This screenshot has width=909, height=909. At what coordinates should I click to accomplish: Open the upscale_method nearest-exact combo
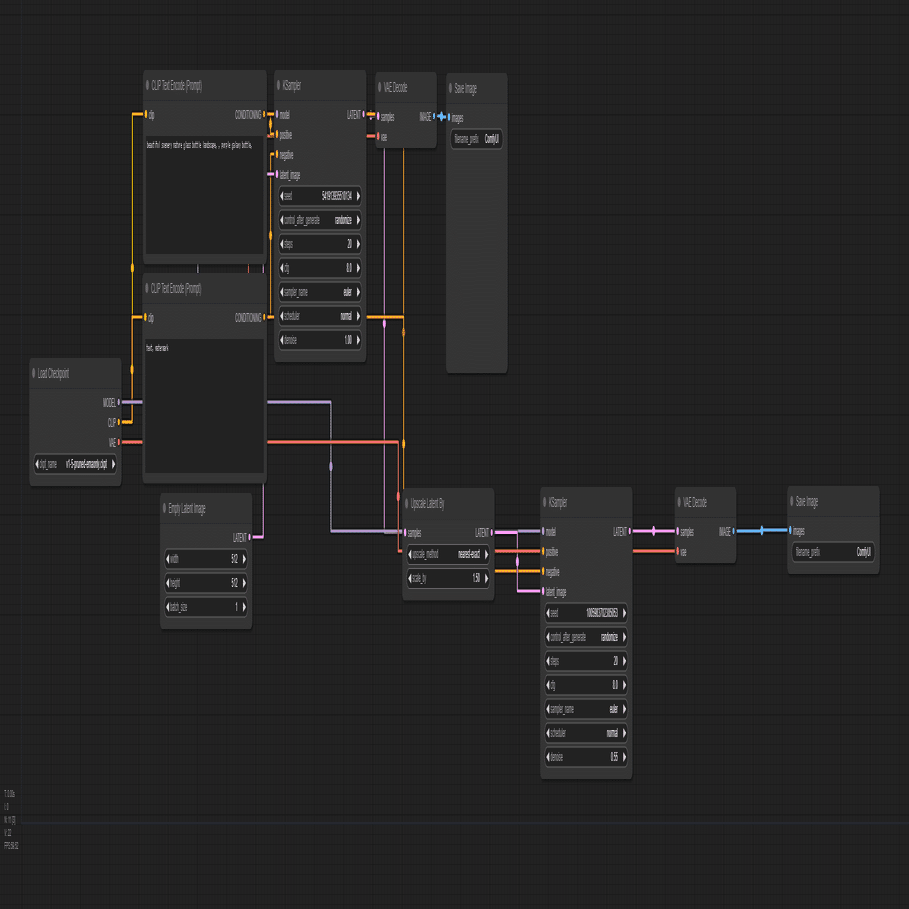448,554
